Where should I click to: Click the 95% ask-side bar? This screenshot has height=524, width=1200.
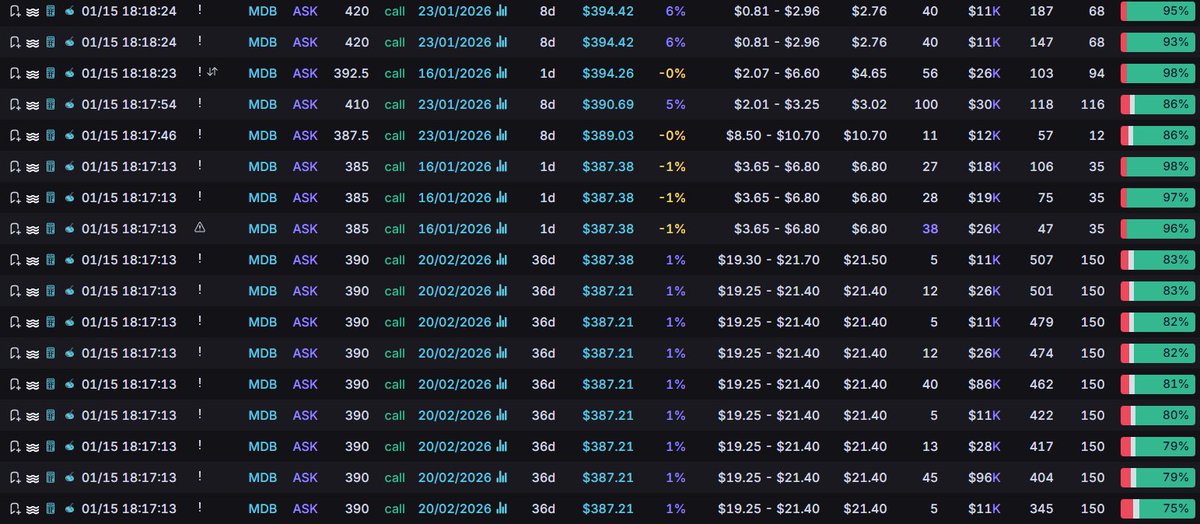click(1156, 12)
